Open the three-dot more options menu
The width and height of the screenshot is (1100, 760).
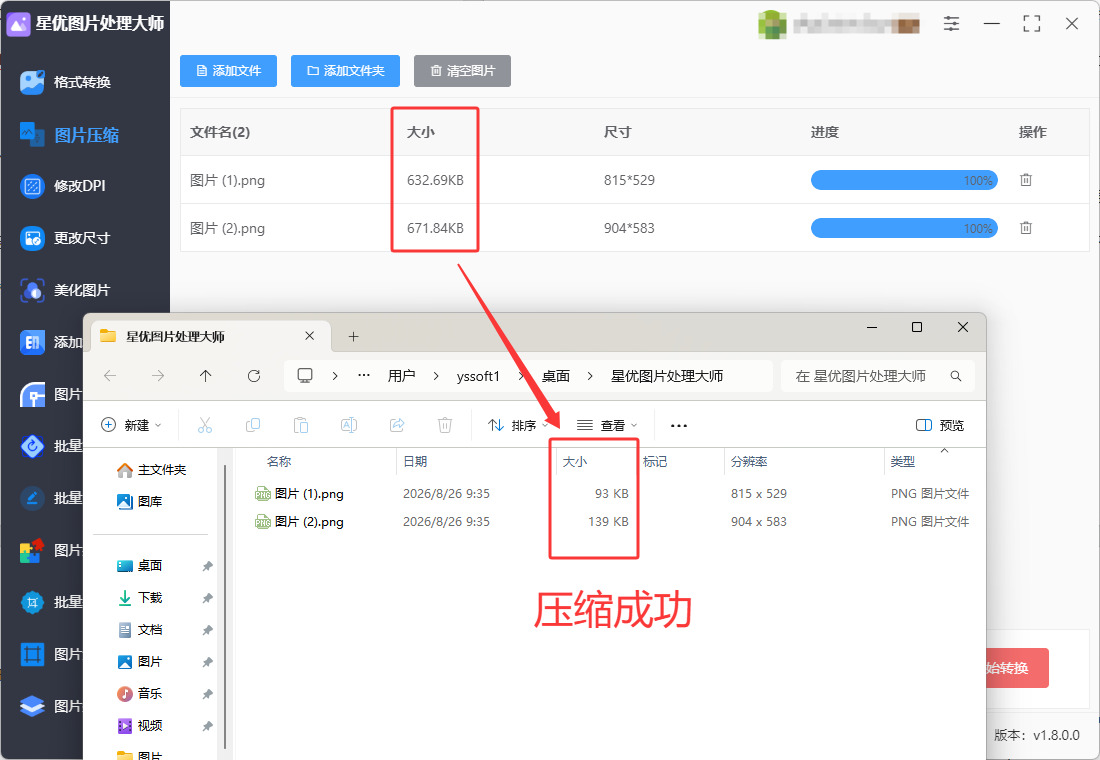tap(678, 425)
